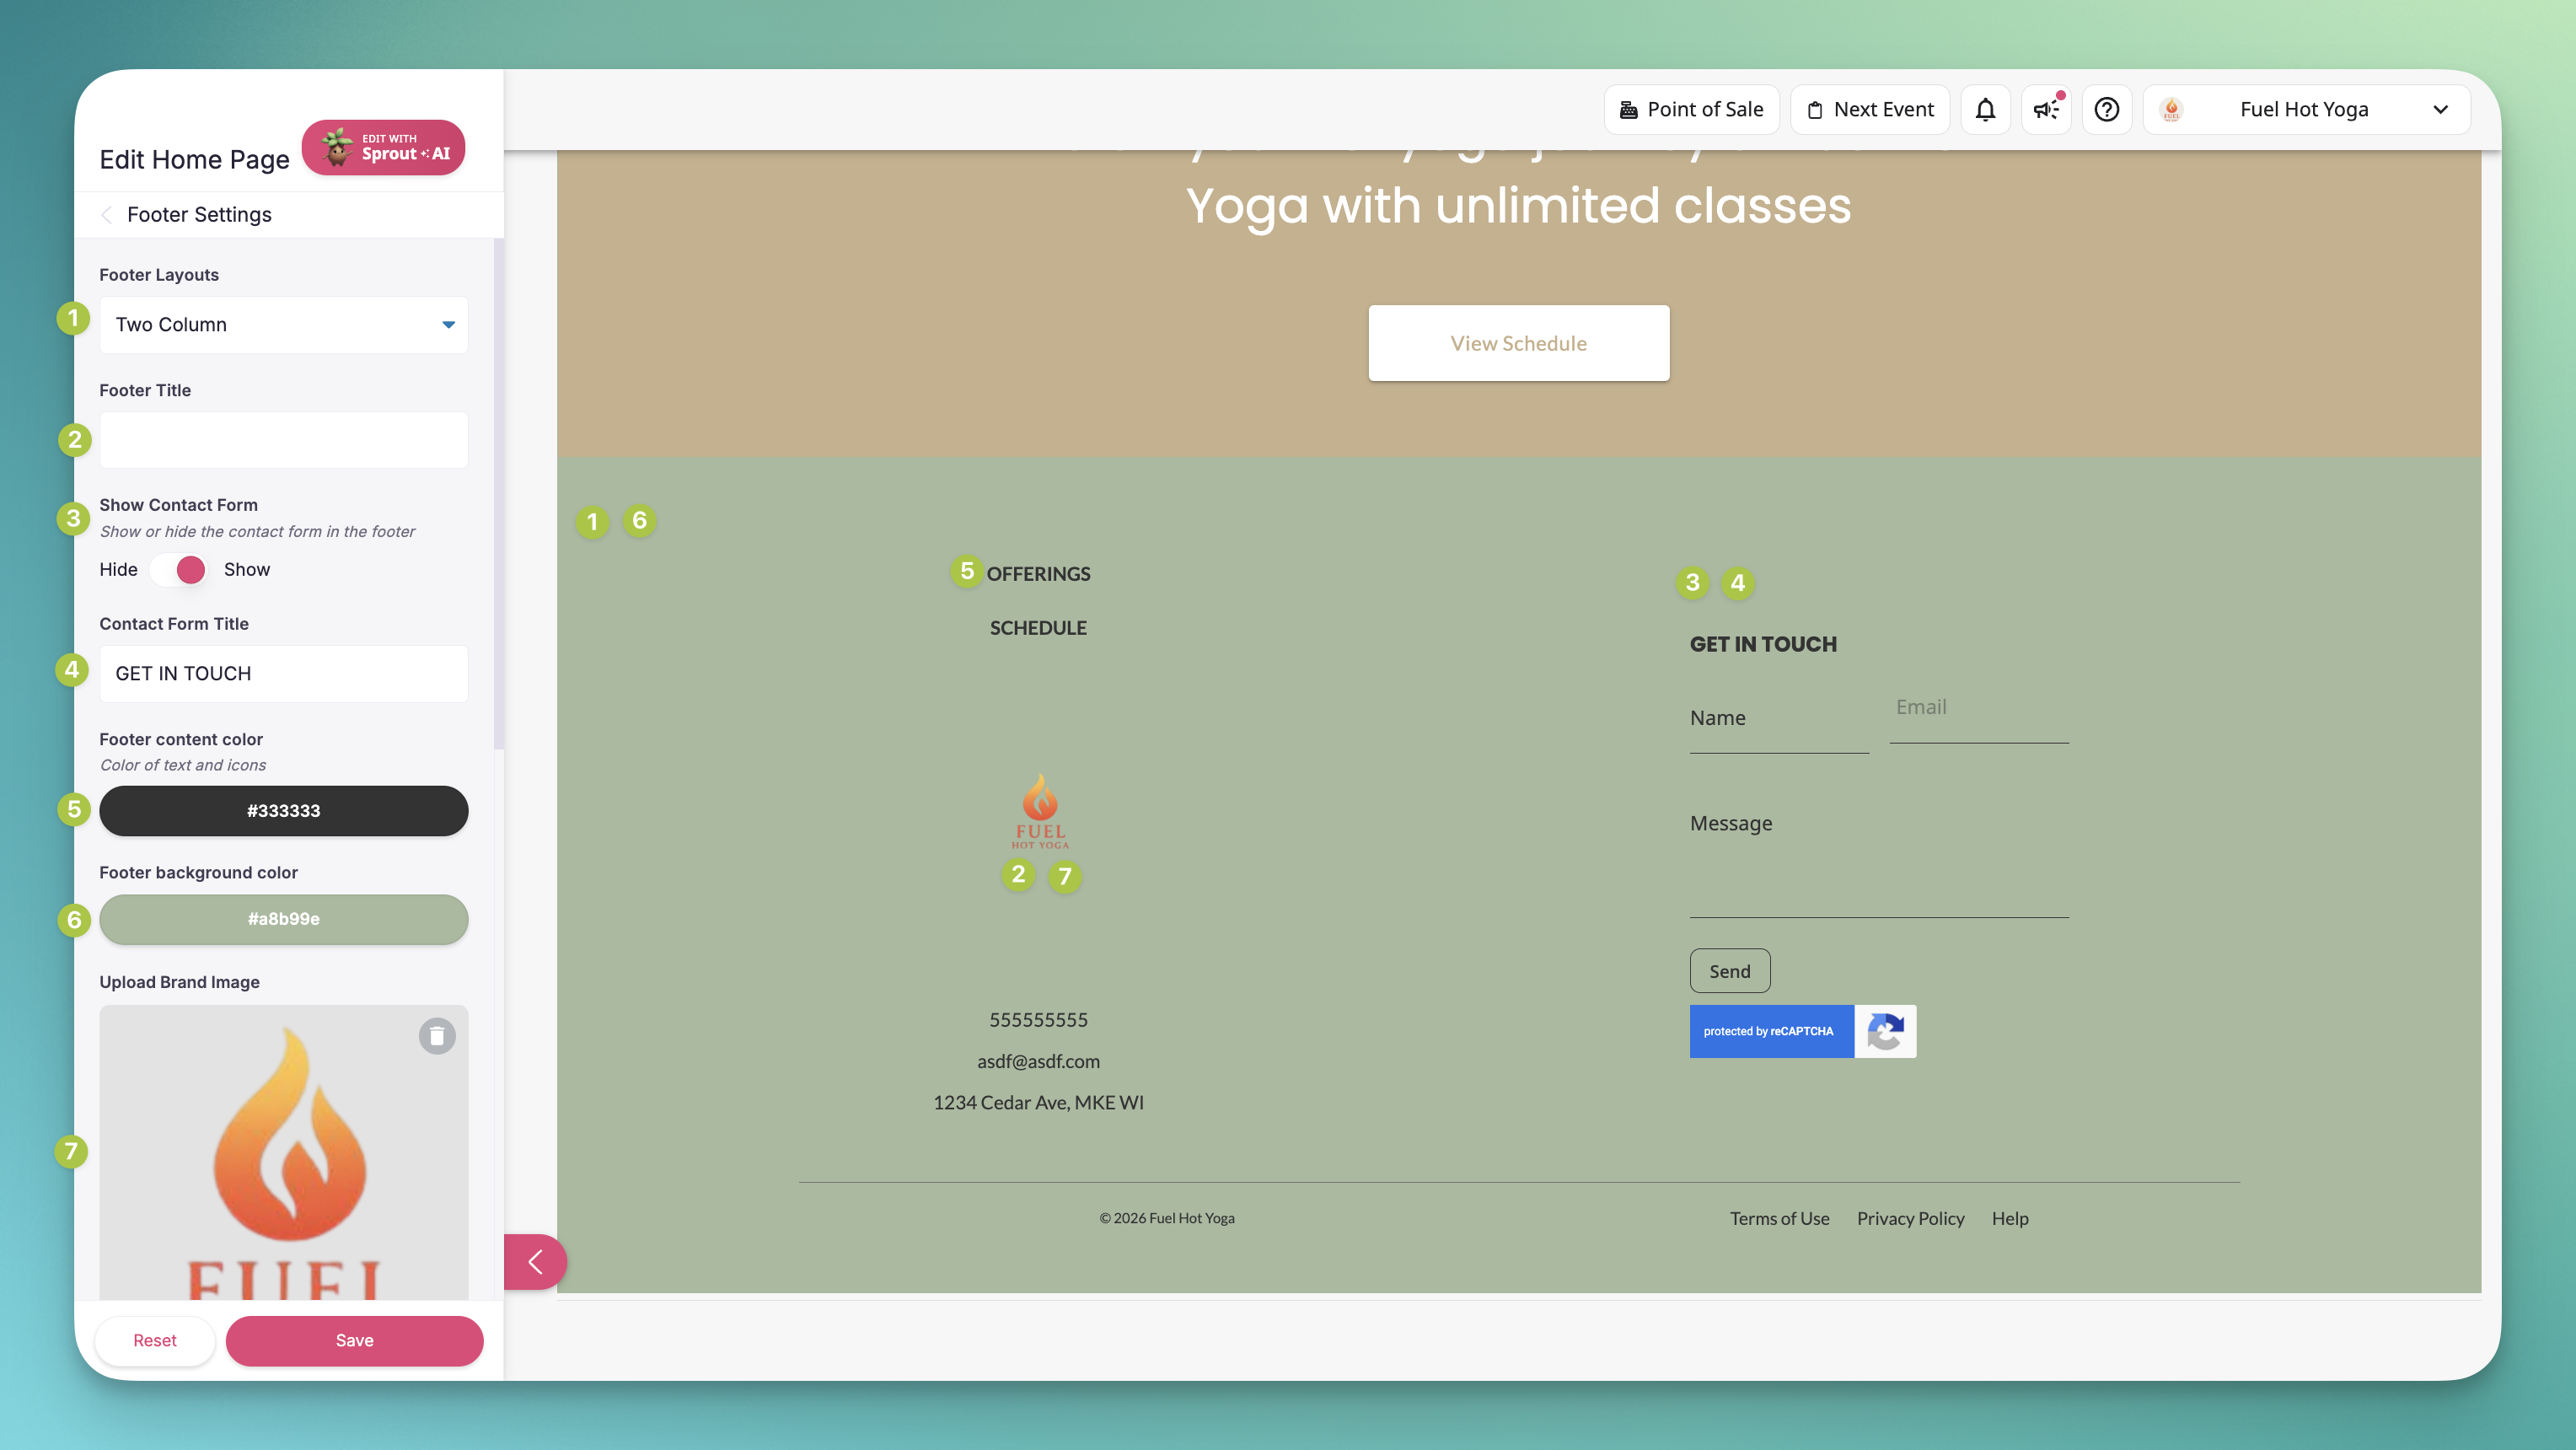
Task: Open the OFFERINGS footer link
Action: [1038, 574]
